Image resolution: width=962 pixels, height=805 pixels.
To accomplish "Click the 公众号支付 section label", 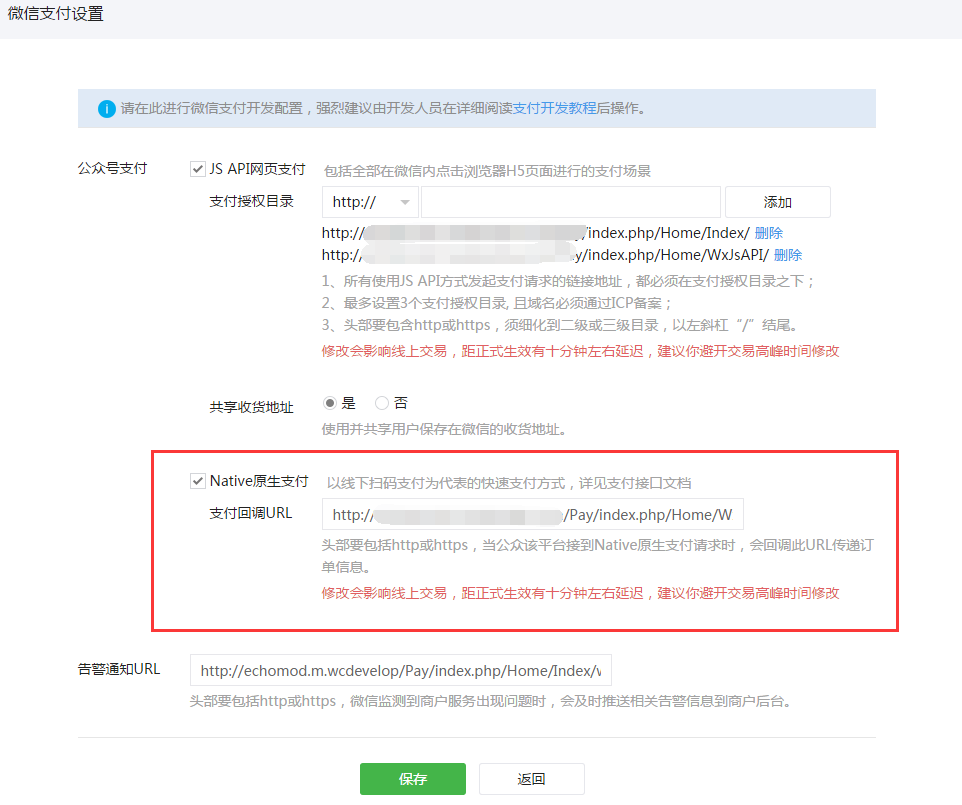I will [112, 168].
